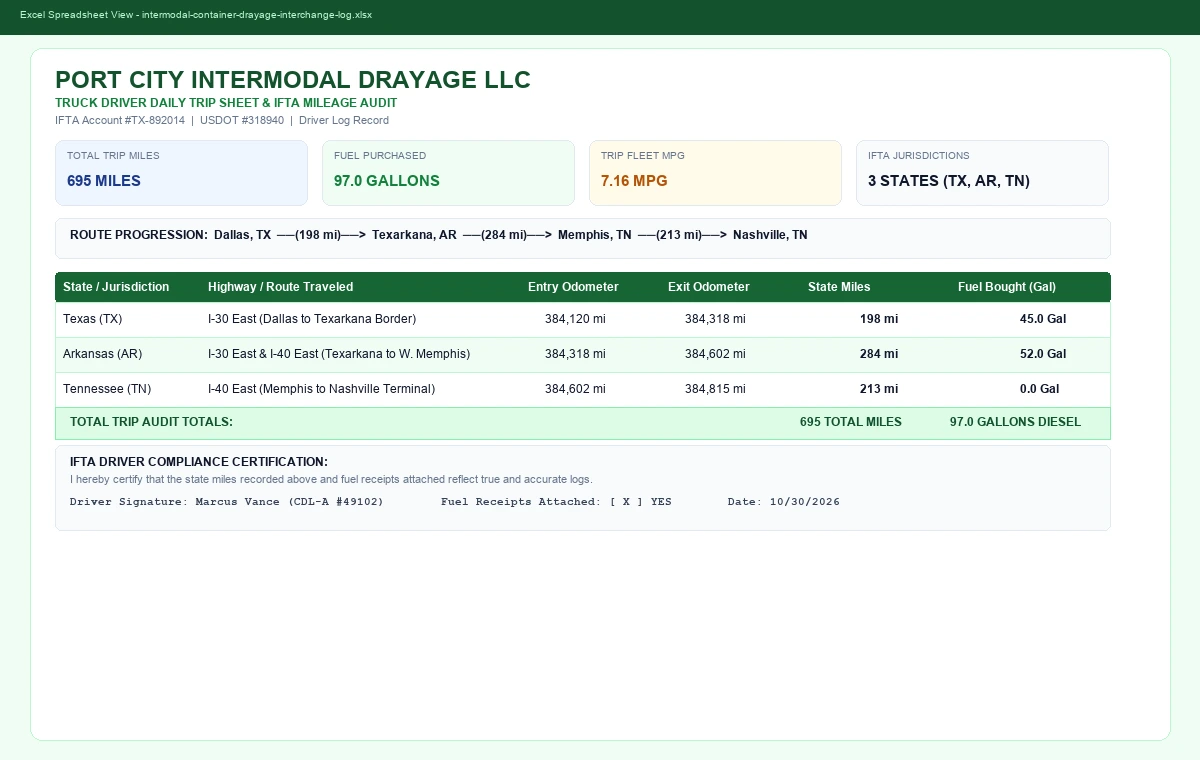The width and height of the screenshot is (1200, 760).
Task: Toggle the Fuel Receipts Attached YES checkbox
Action: (x=626, y=502)
